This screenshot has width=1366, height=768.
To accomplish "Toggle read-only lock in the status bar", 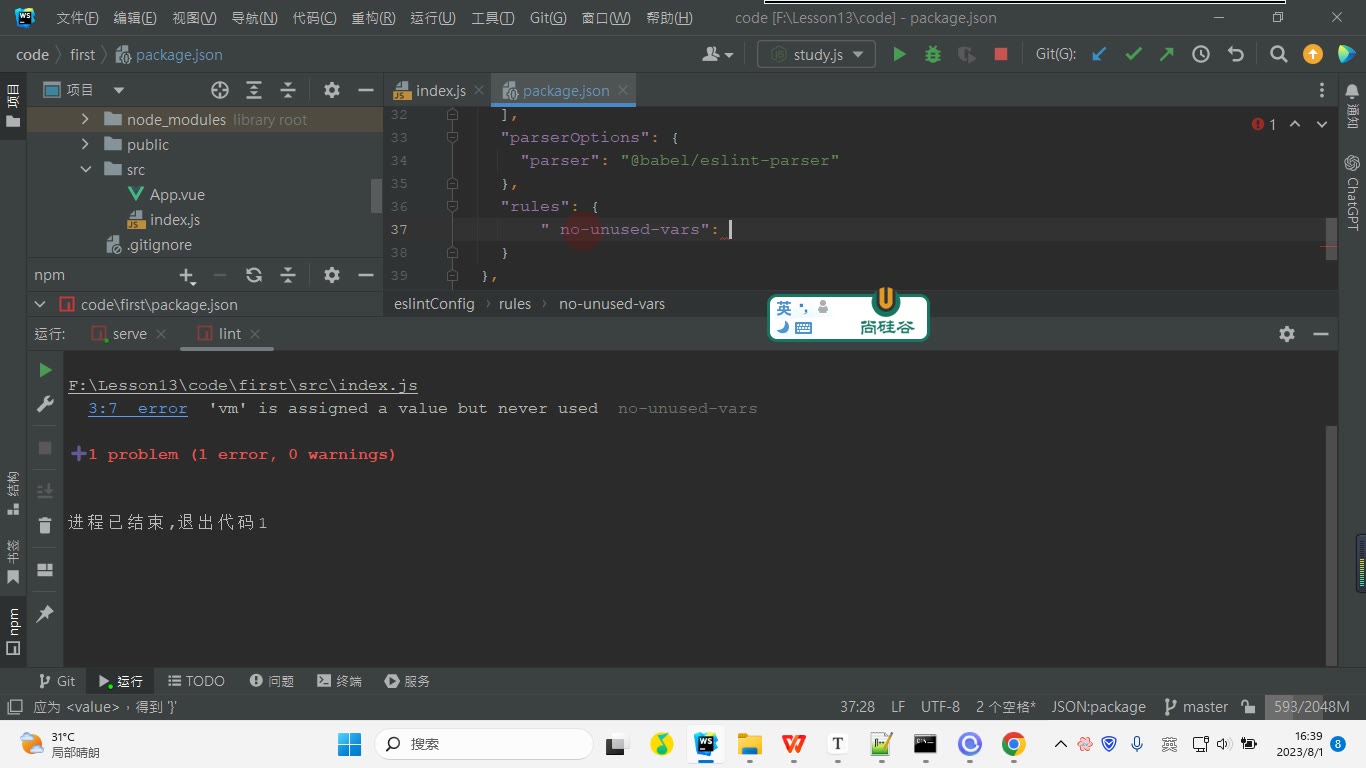I will [1248, 706].
